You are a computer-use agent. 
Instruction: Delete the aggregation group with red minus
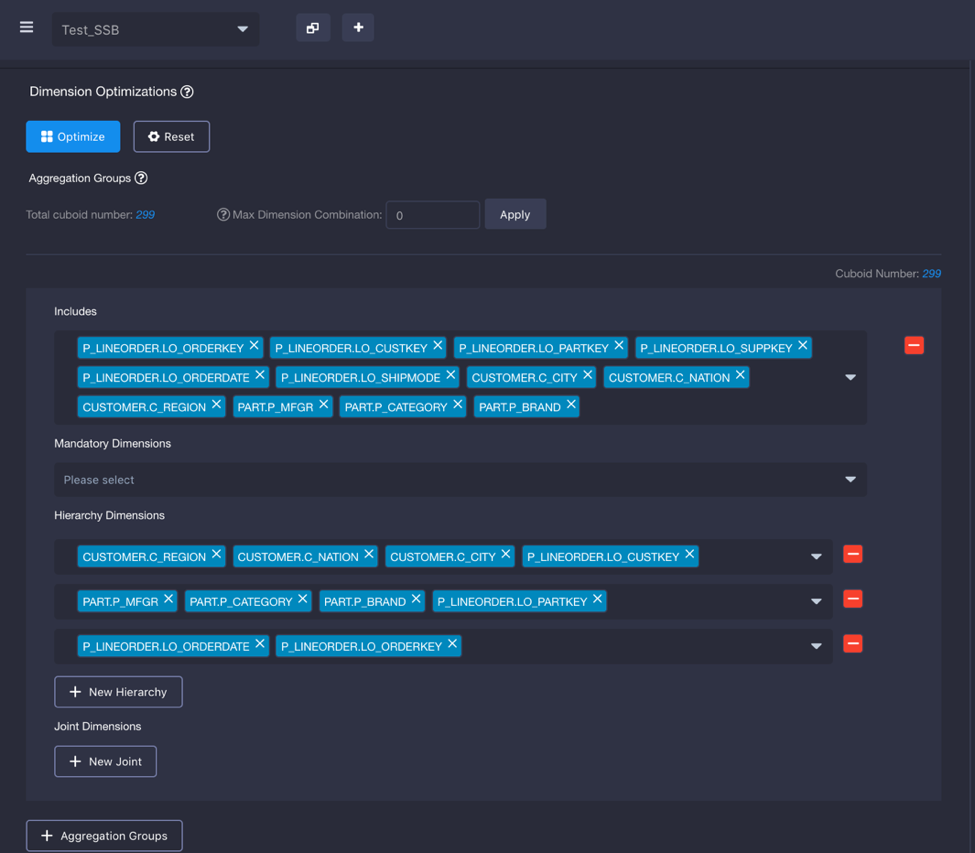[x=913, y=345]
